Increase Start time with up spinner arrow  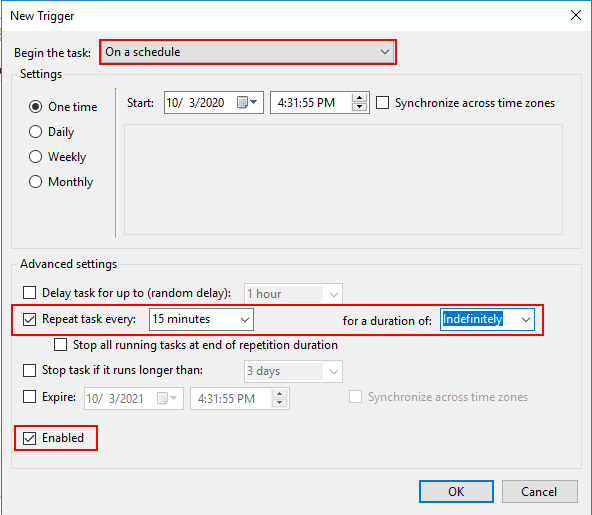(x=359, y=98)
